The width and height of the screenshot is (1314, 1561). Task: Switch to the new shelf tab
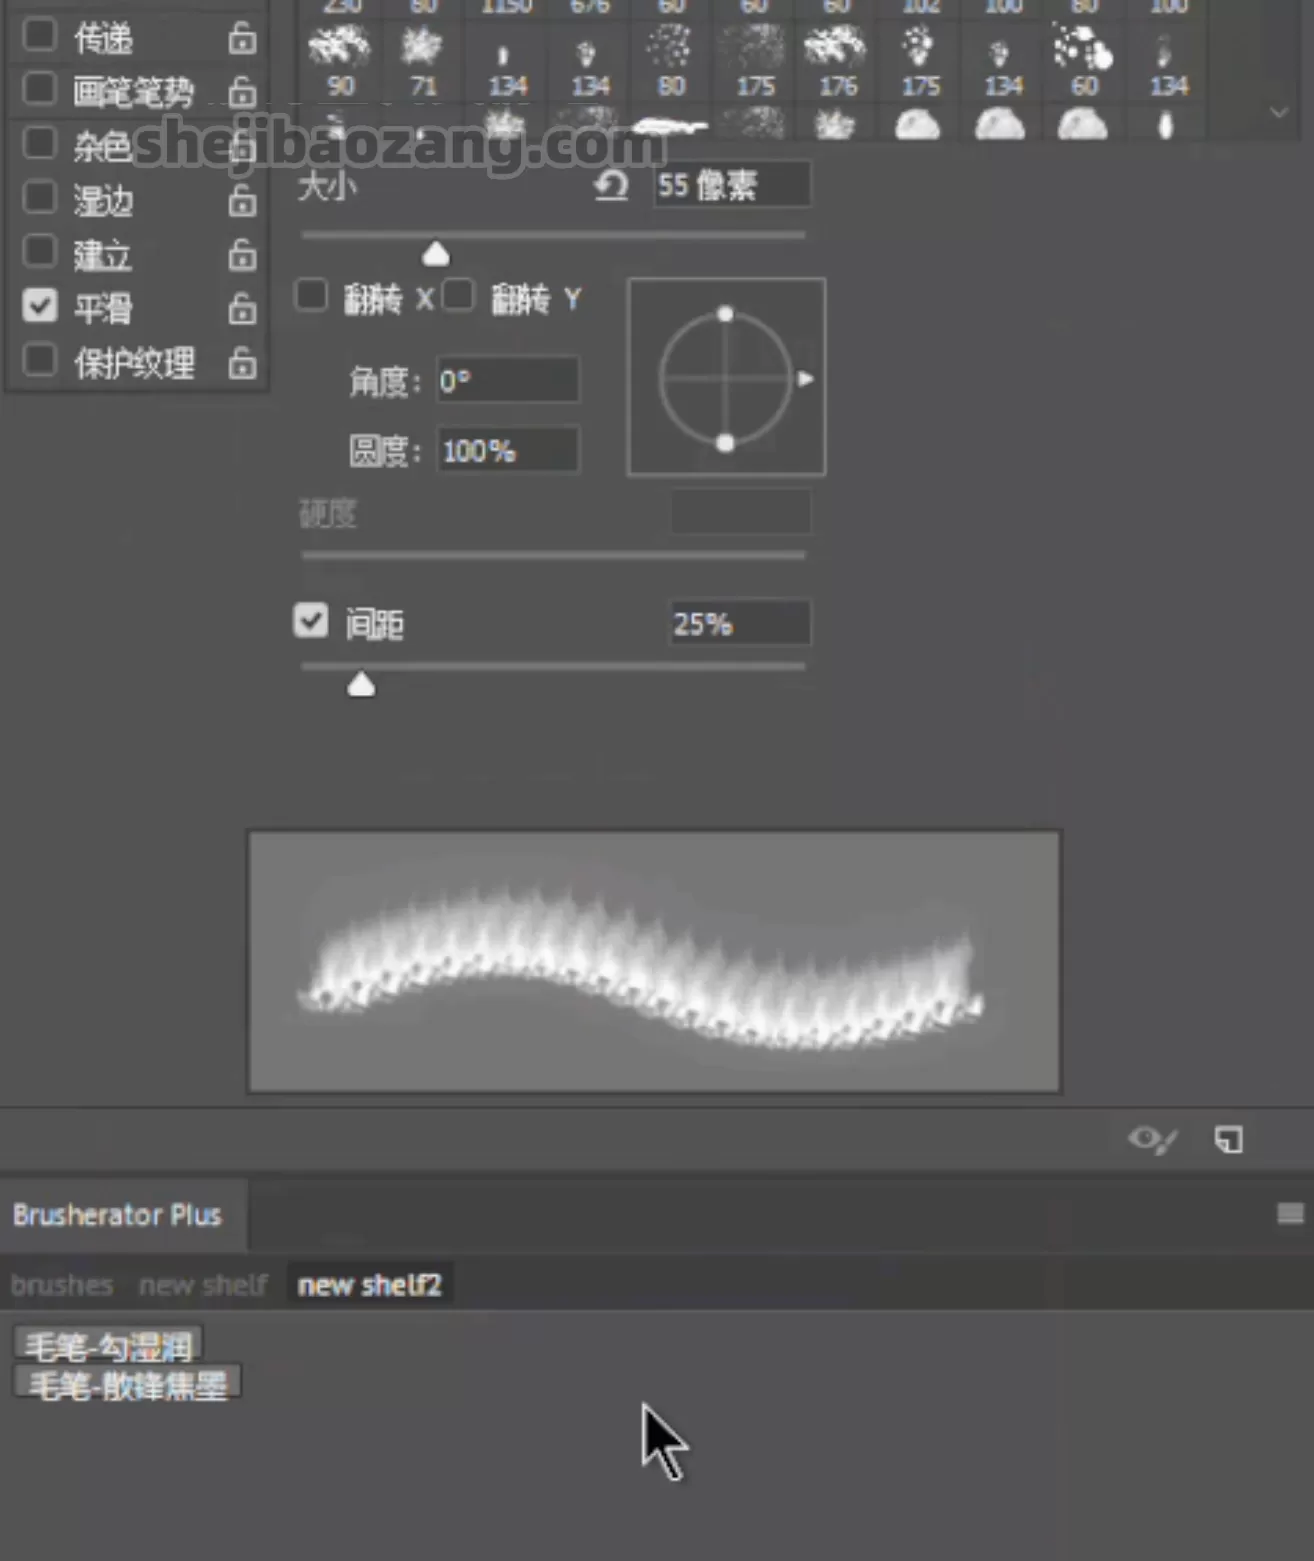pos(203,1285)
